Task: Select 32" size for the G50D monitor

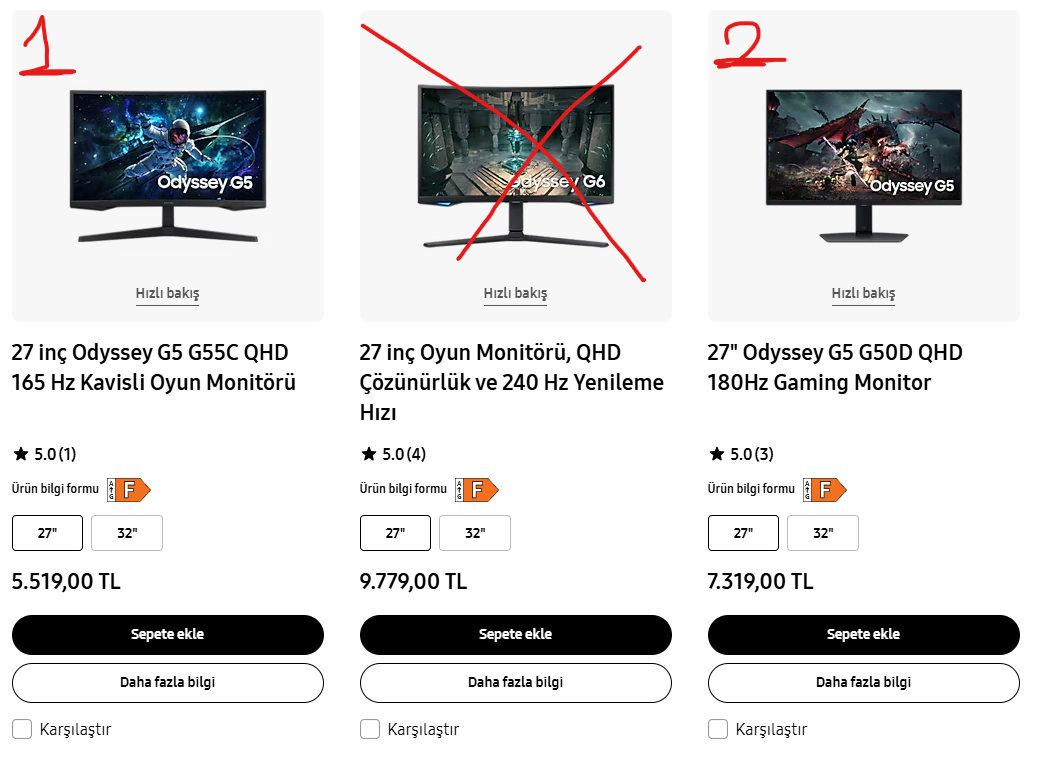Action: [823, 533]
